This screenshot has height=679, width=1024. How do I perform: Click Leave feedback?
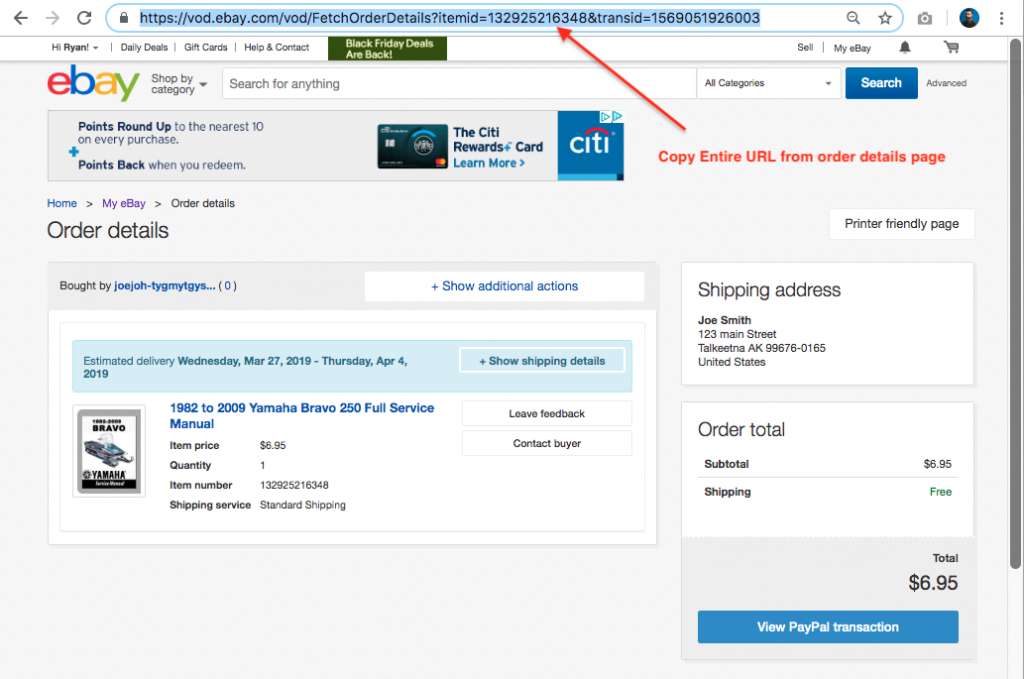(547, 413)
